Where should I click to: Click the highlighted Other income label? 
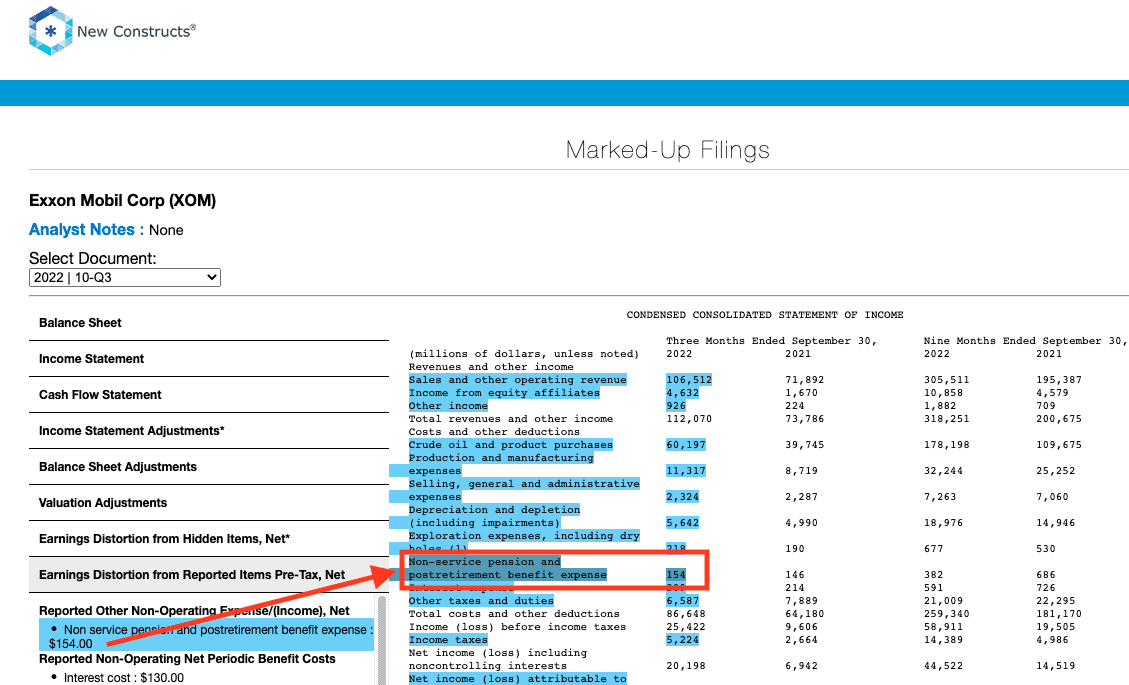(448, 406)
